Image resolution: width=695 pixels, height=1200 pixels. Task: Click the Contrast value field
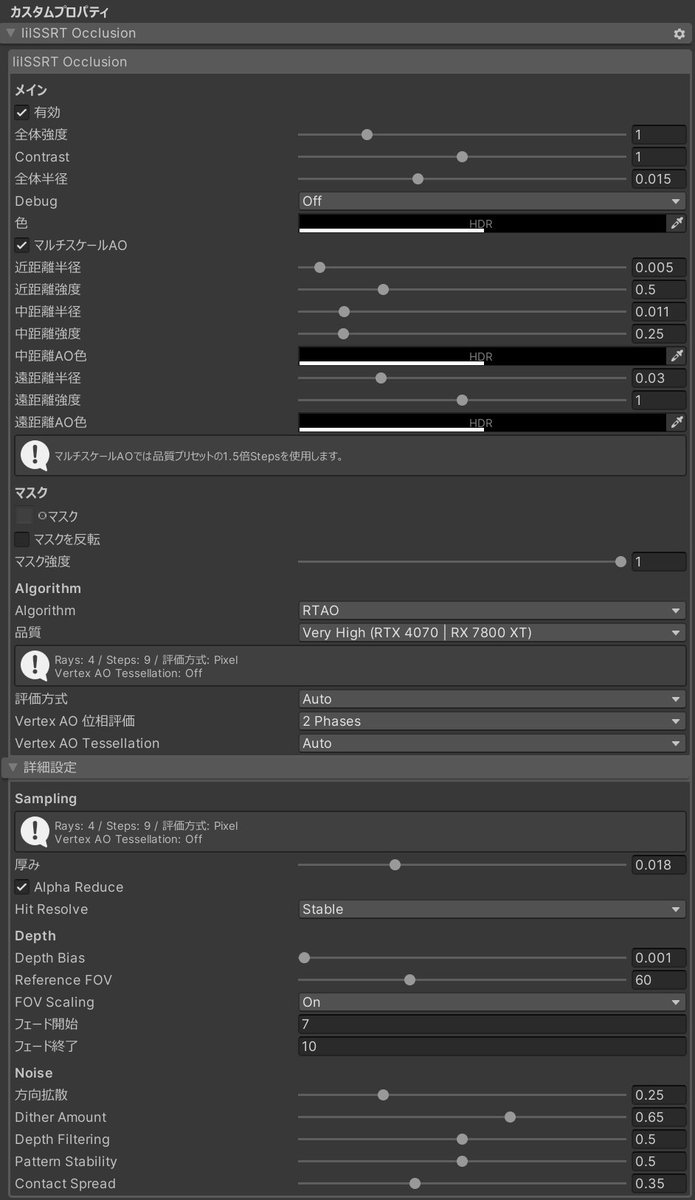pyautogui.click(x=659, y=157)
